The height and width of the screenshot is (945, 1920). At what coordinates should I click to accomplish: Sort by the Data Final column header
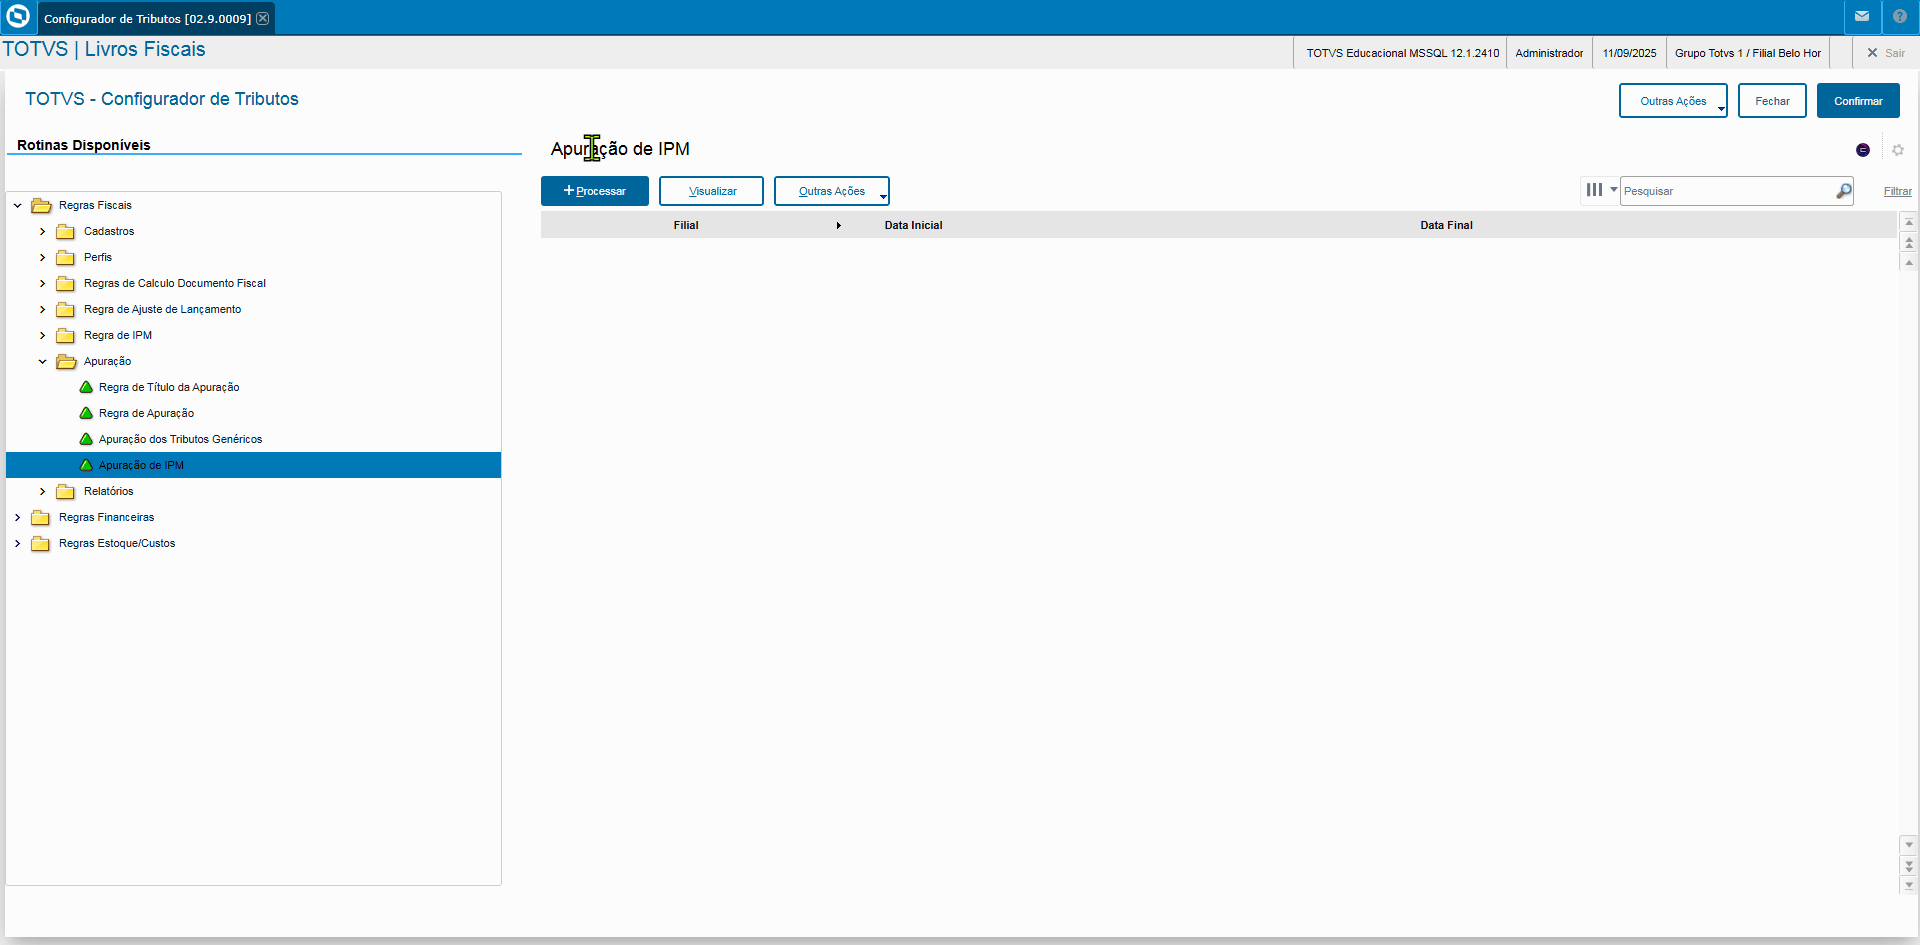1446,225
